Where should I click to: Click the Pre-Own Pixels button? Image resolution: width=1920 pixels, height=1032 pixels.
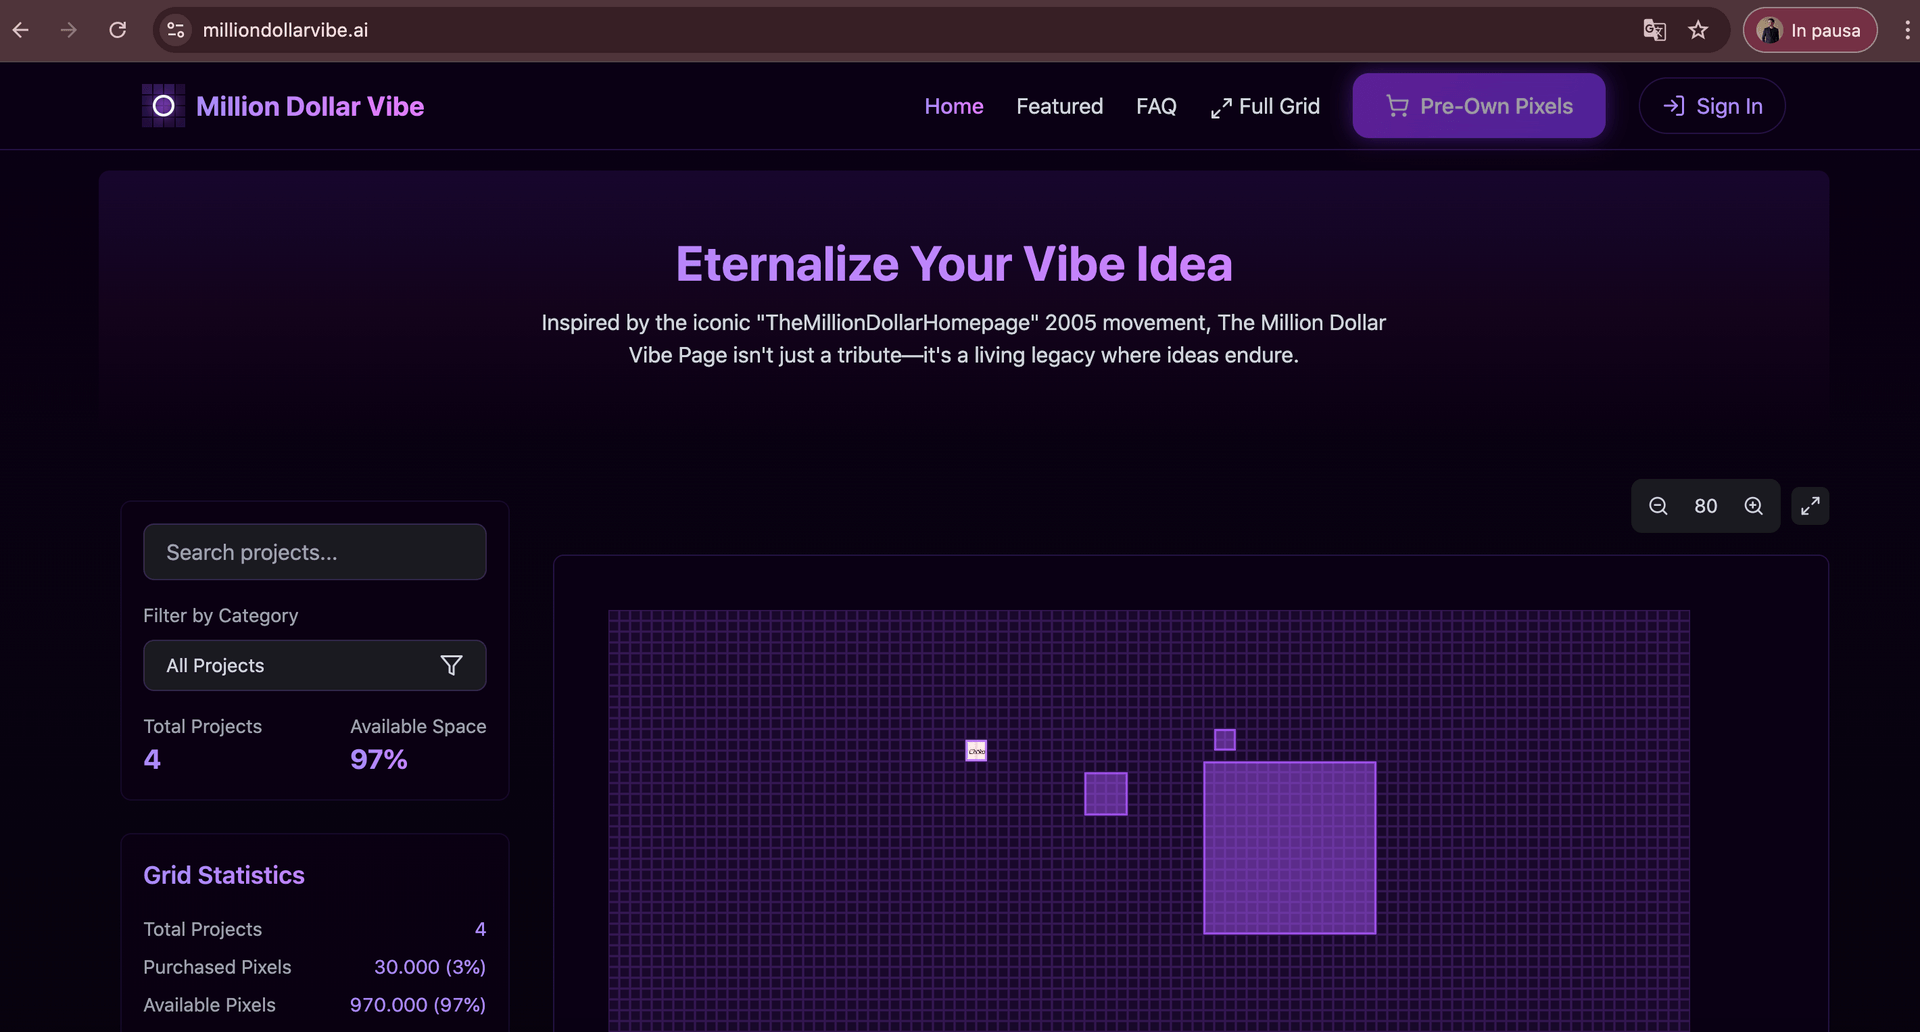tap(1478, 106)
